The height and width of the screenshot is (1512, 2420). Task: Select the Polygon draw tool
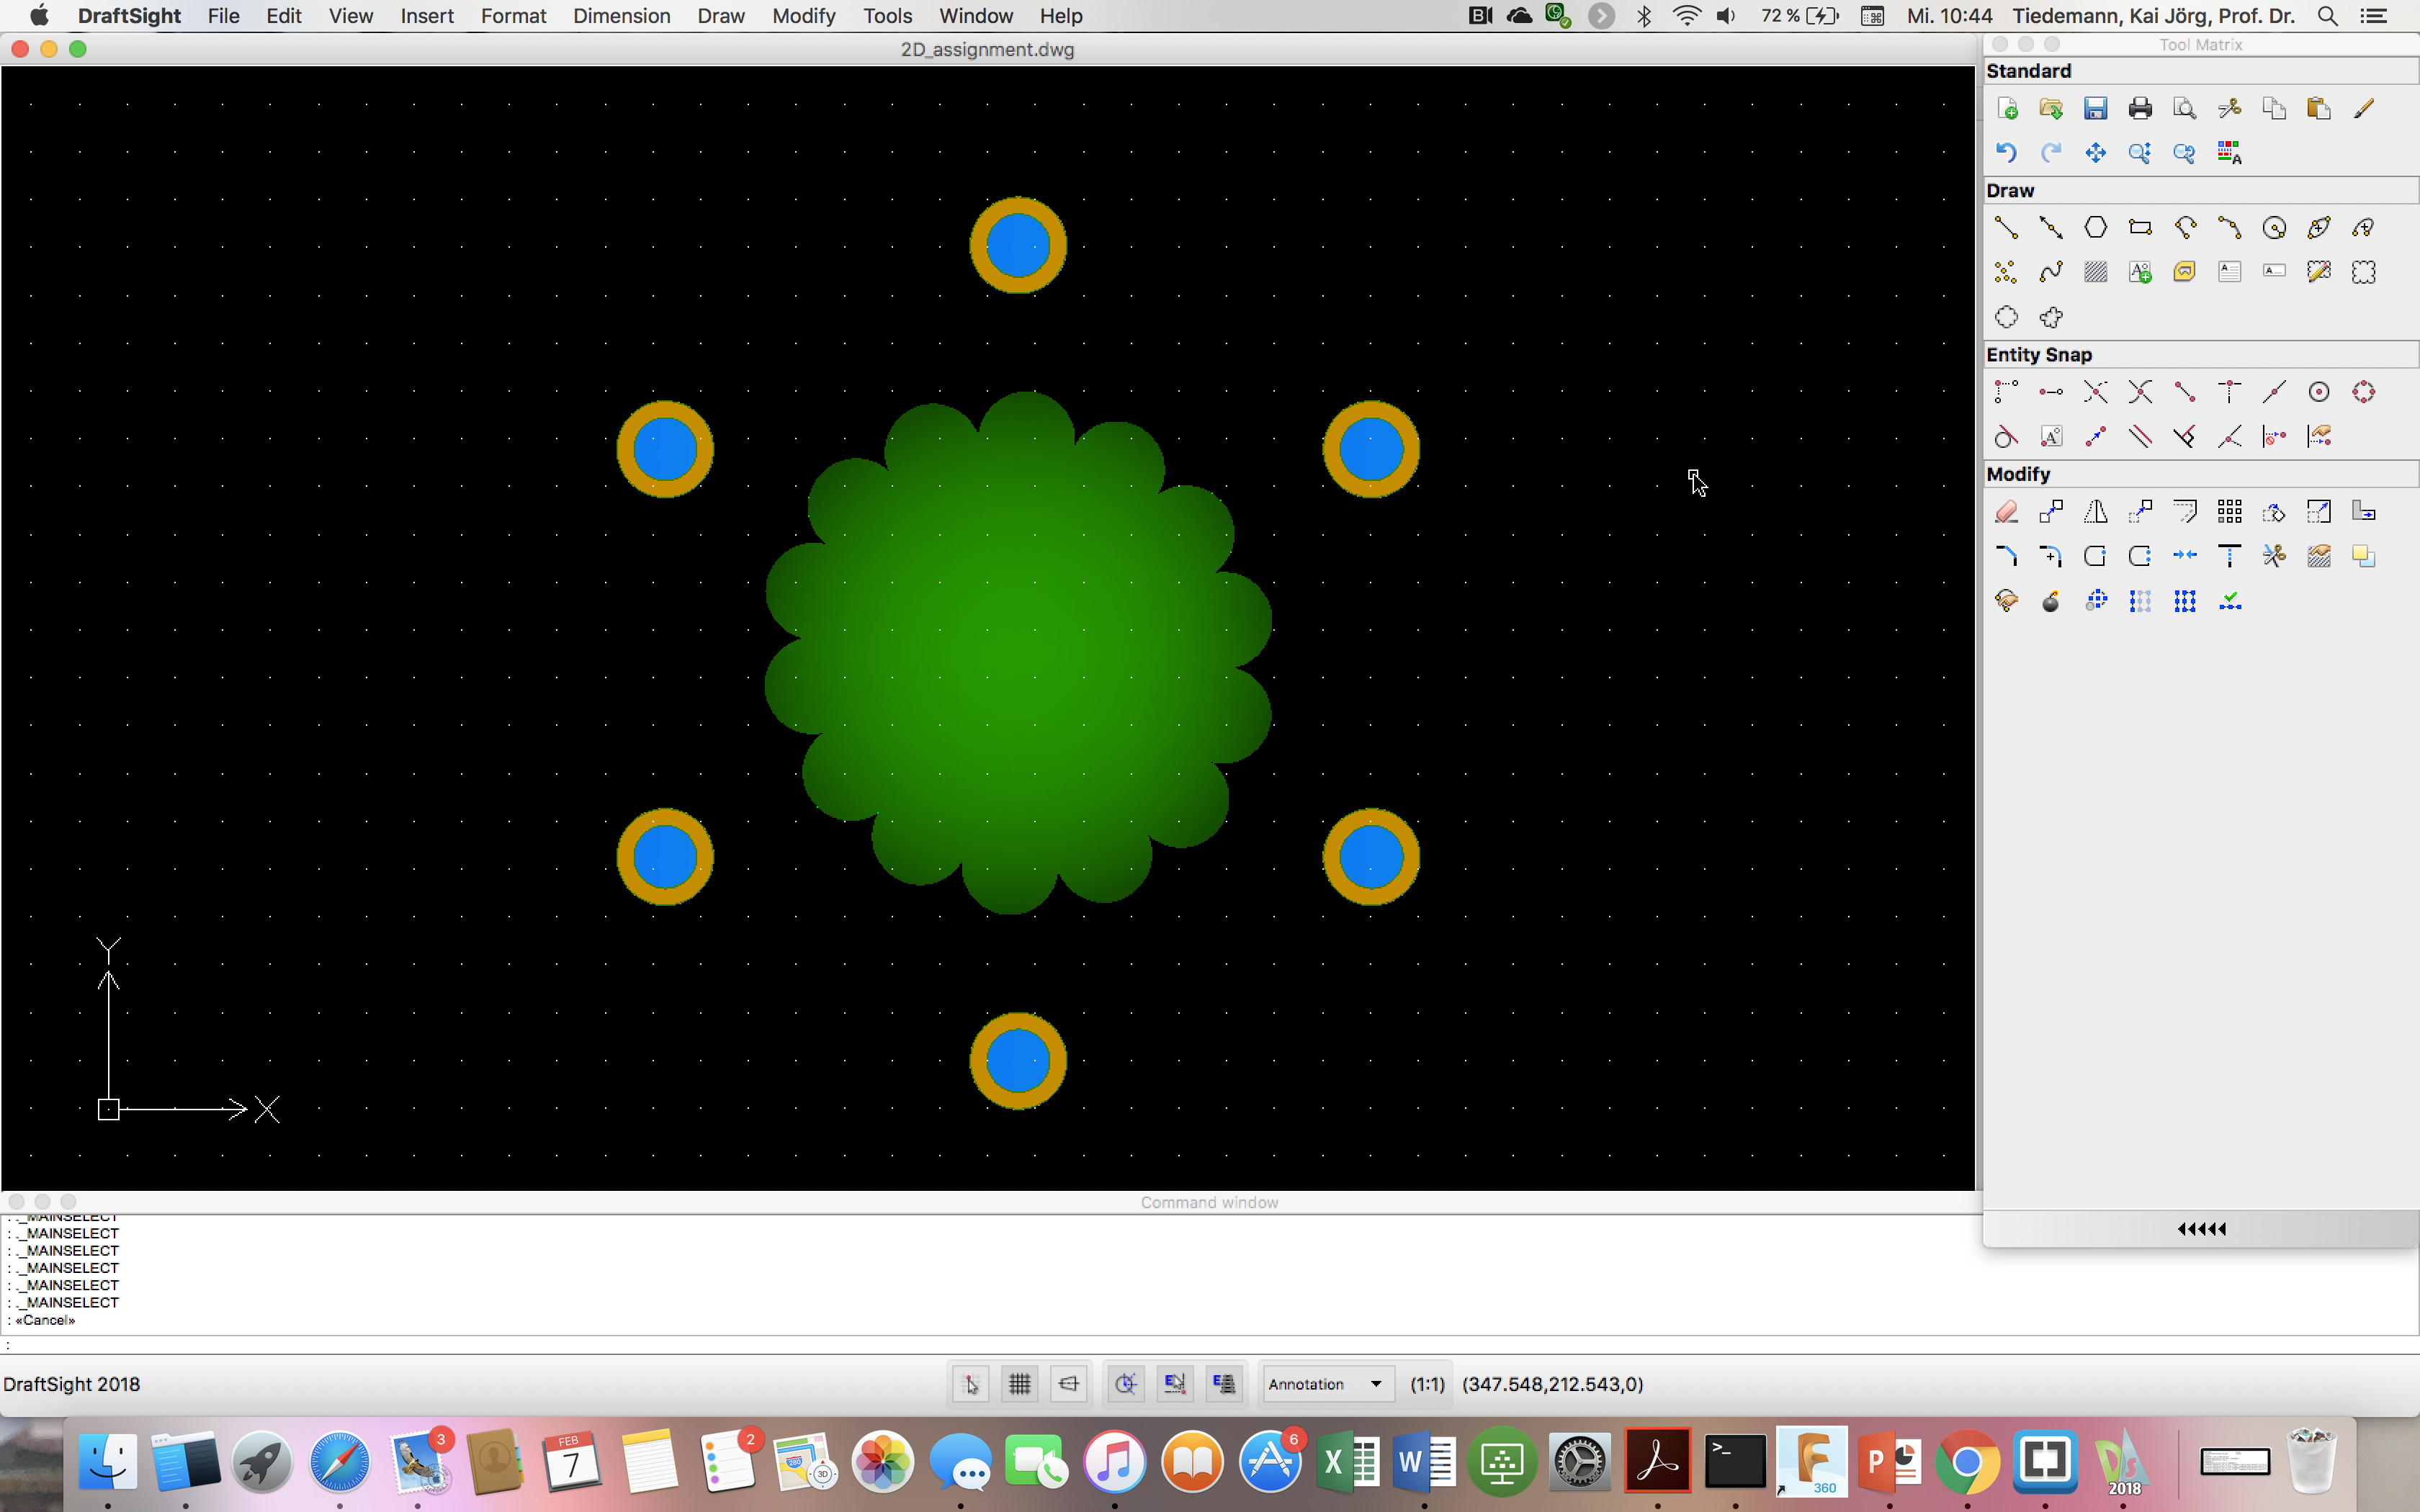click(2095, 228)
